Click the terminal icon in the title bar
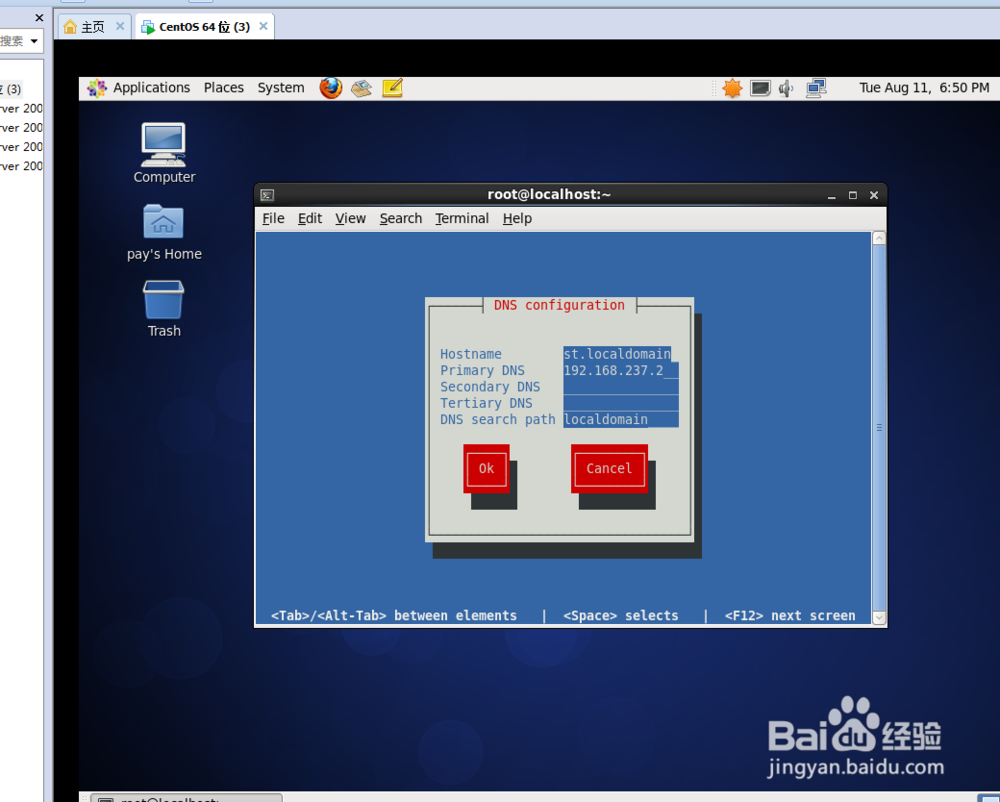Screen dimensions: 1000x802 pos(265,194)
